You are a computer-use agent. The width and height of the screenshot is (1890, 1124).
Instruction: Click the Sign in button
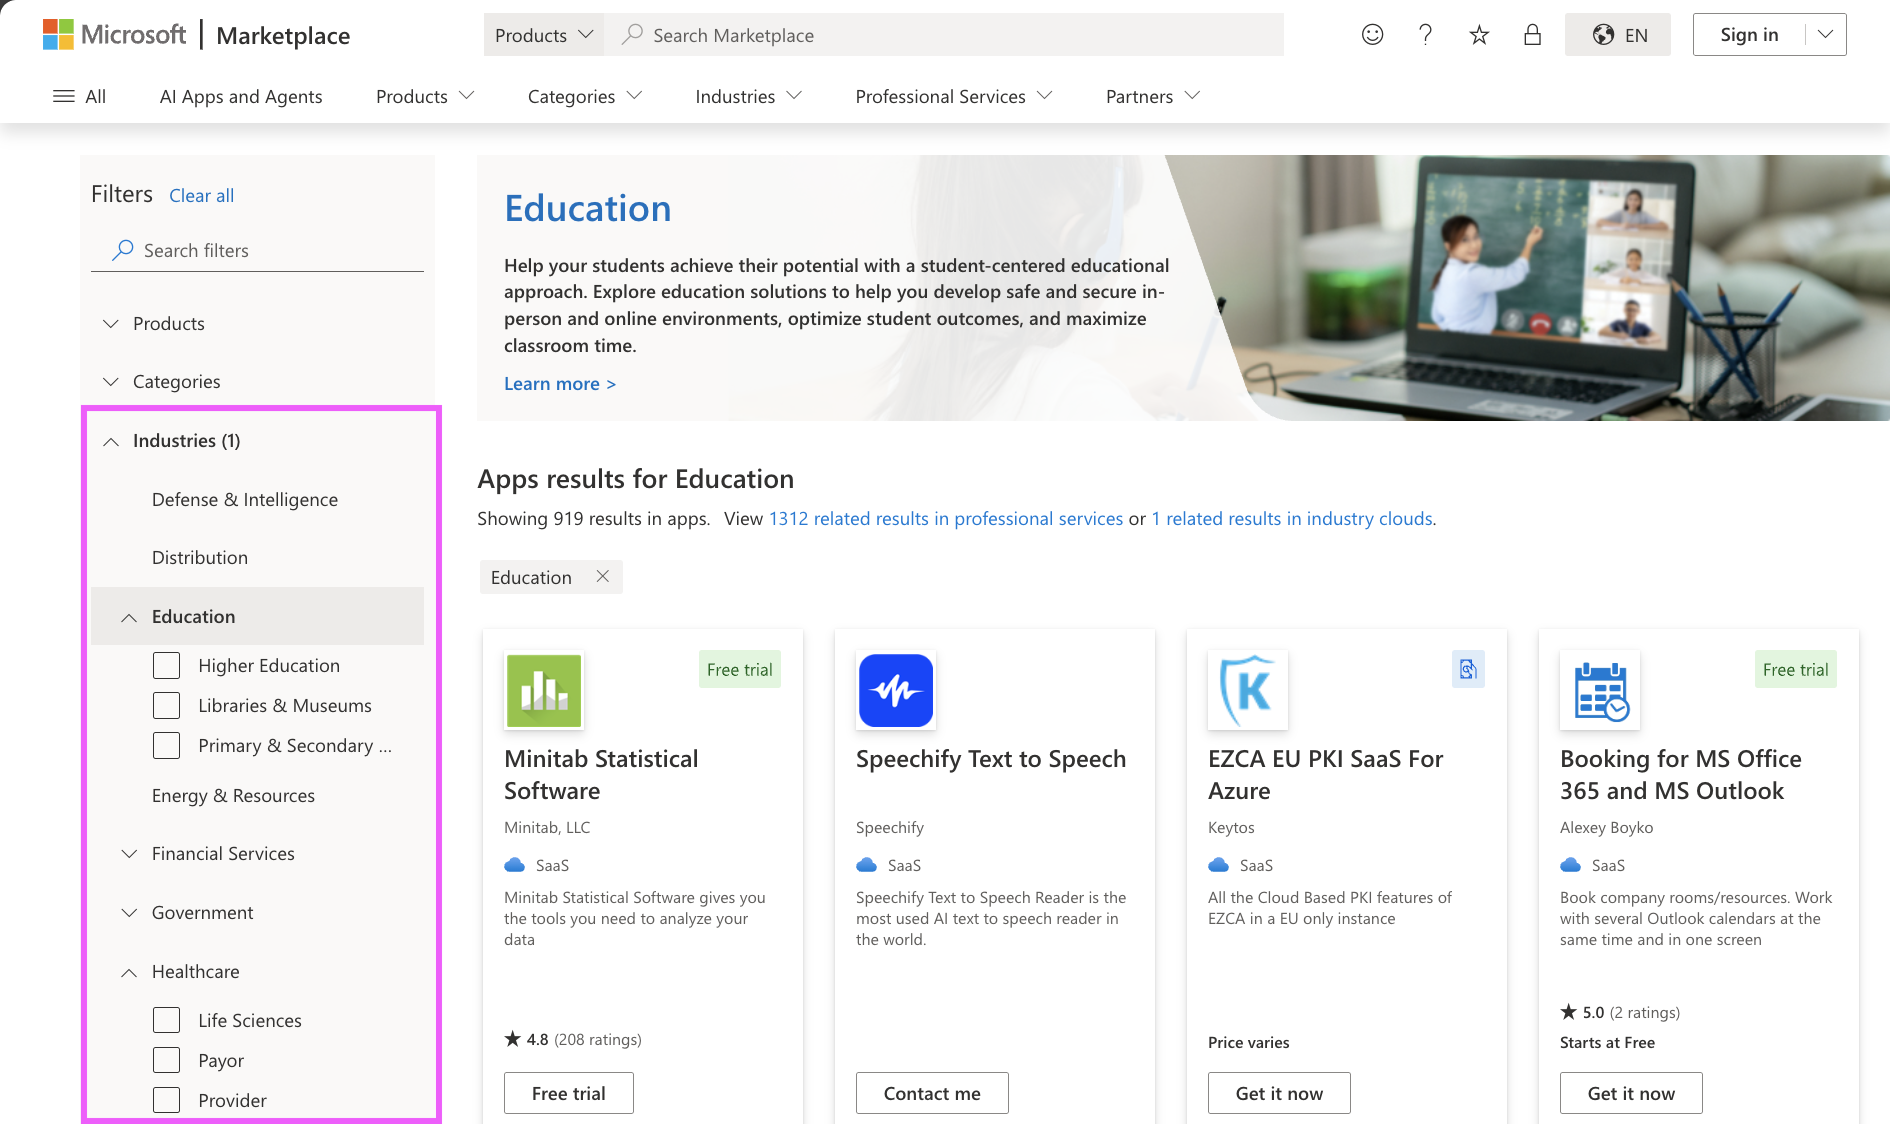coord(1749,35)
